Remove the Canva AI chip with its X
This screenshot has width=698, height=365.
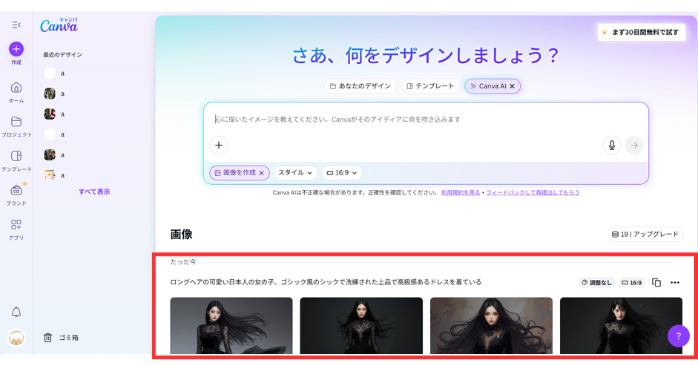[x=512, y=86]
